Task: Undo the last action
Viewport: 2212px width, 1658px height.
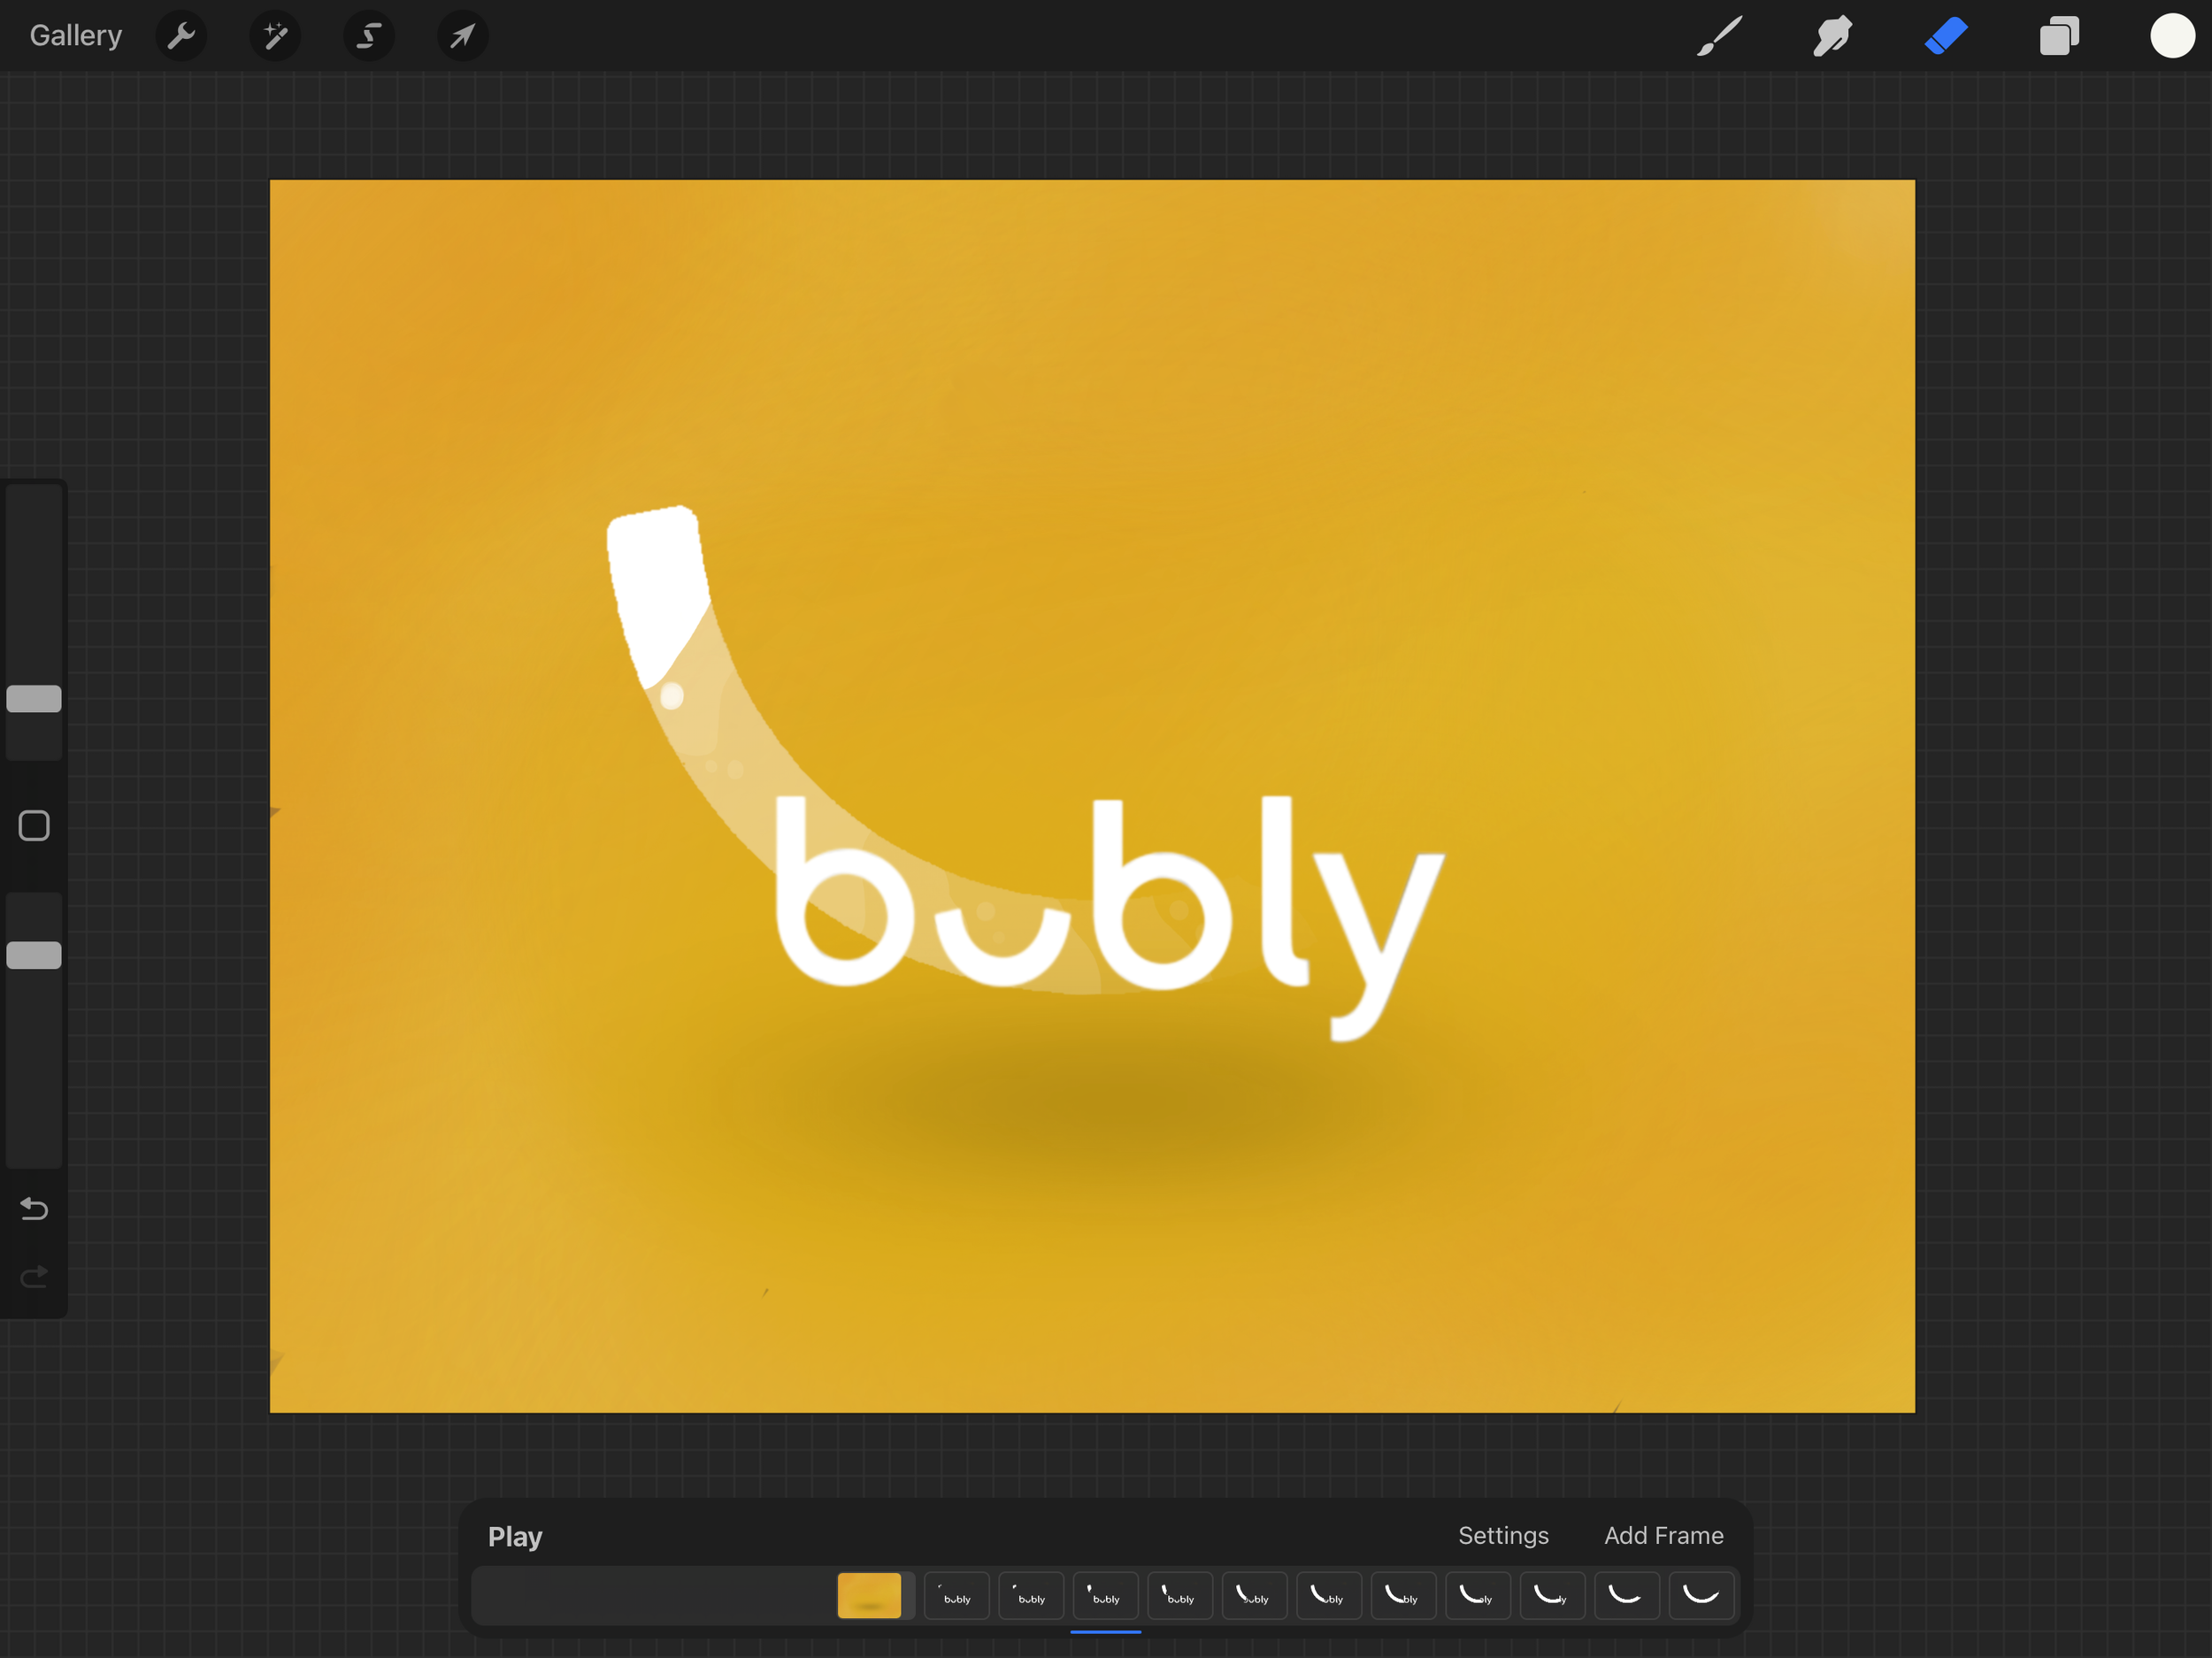Action: click(34, 1209)
